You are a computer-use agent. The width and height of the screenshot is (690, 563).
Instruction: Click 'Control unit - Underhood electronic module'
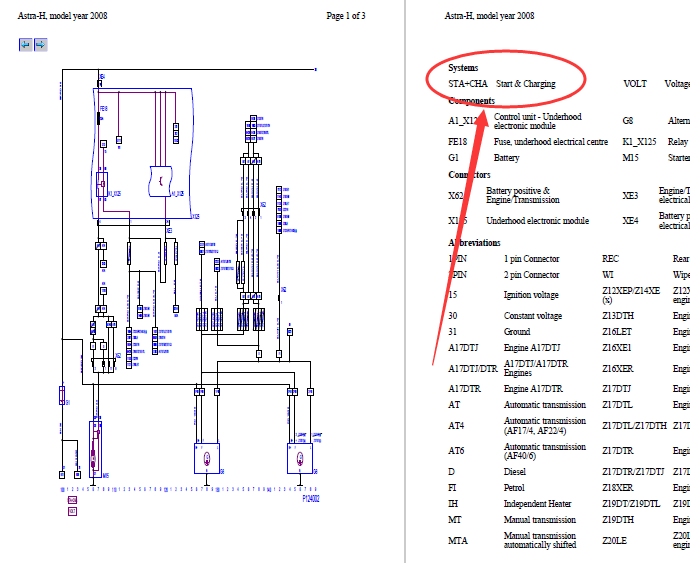point(538,121)
